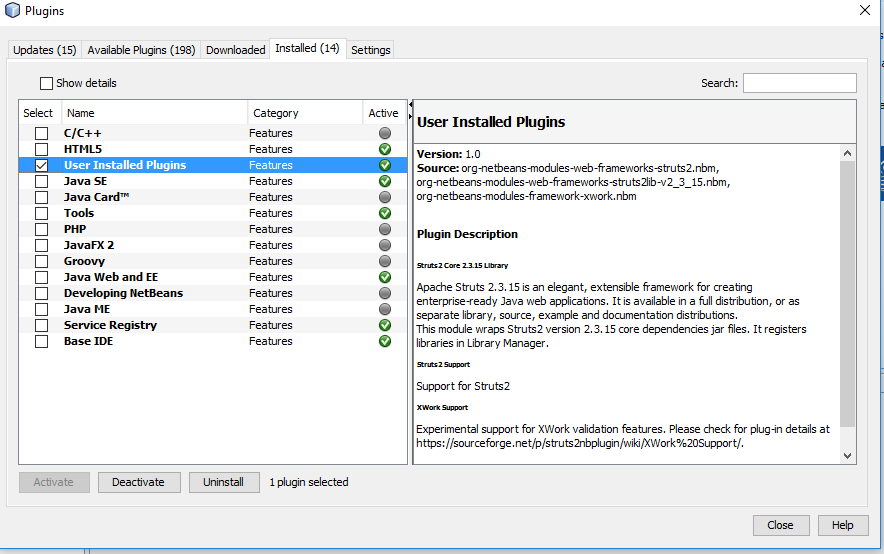Image resolution: width=884 pixels, height=554 pixels.
Task: Click description scrollbar up arrow
Action: click(847, 153)
